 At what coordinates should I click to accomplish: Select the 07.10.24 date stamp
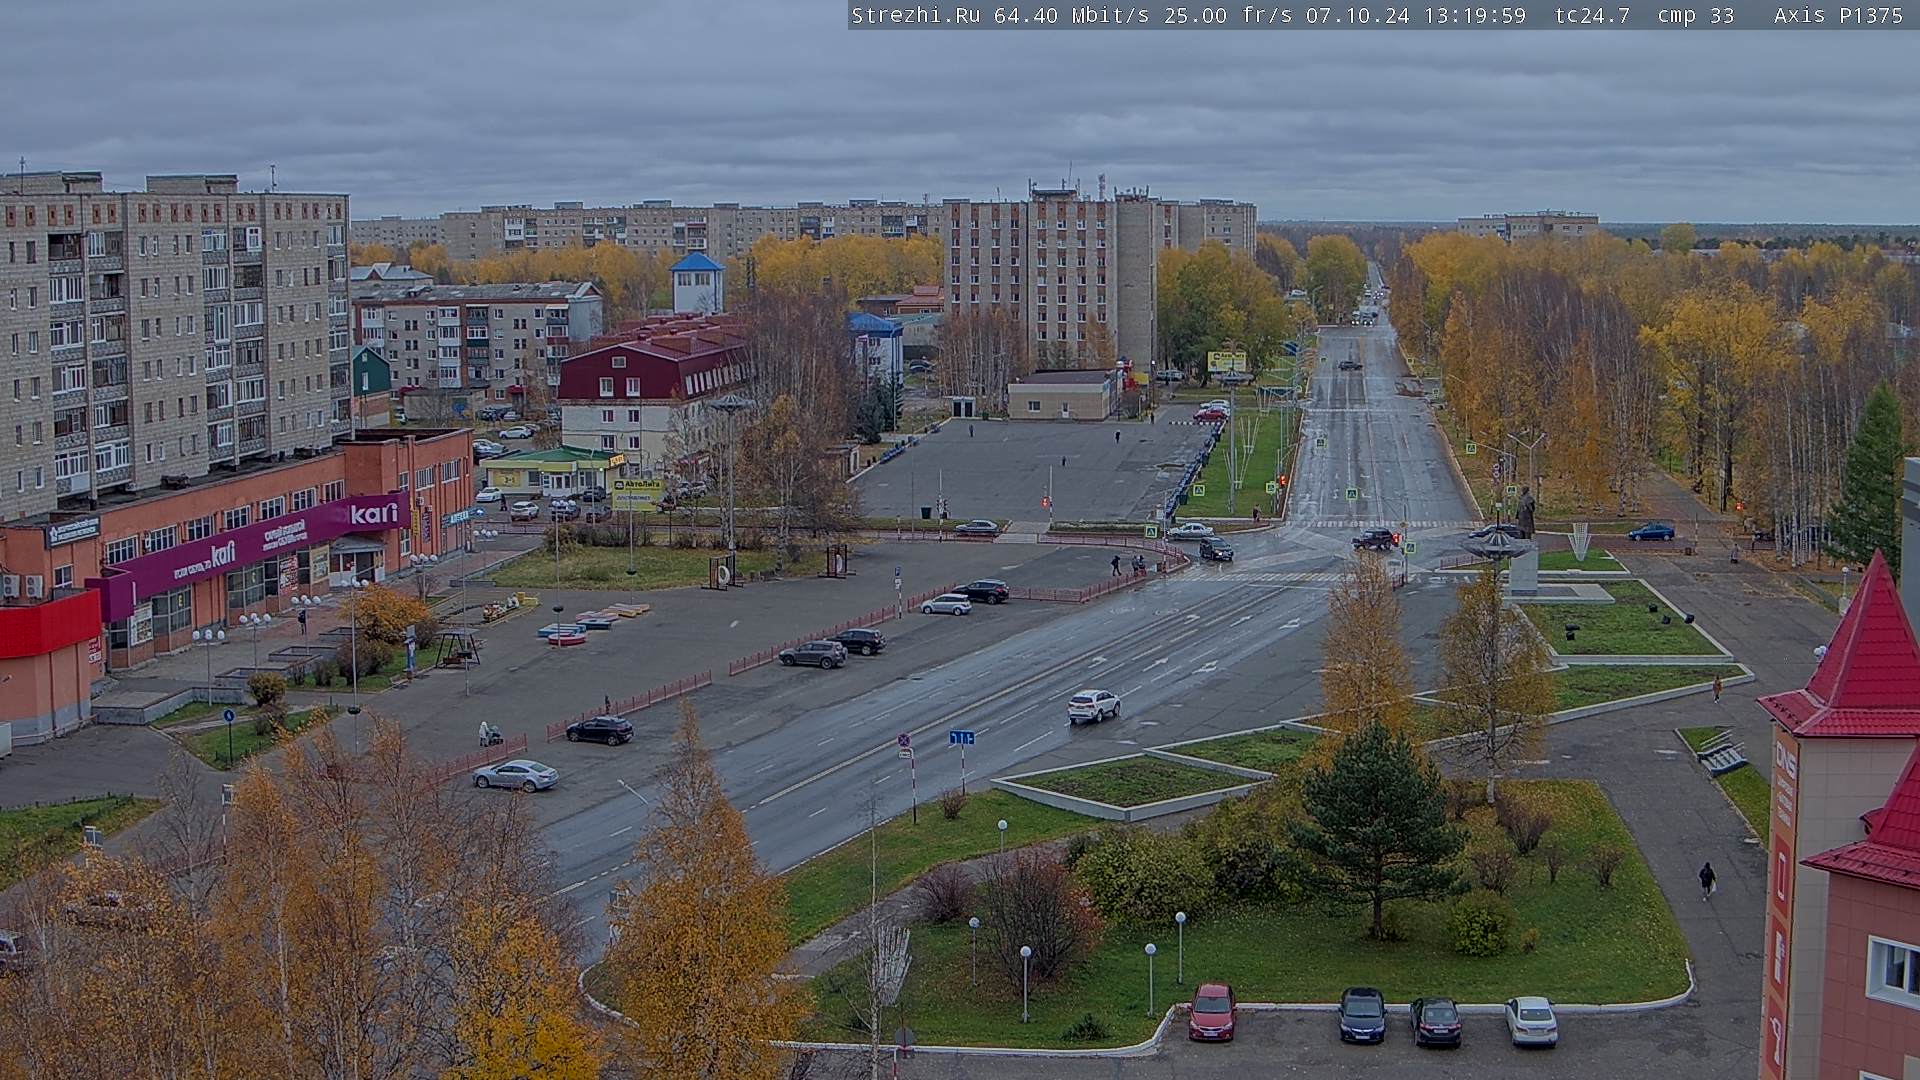pos(1358,15)
